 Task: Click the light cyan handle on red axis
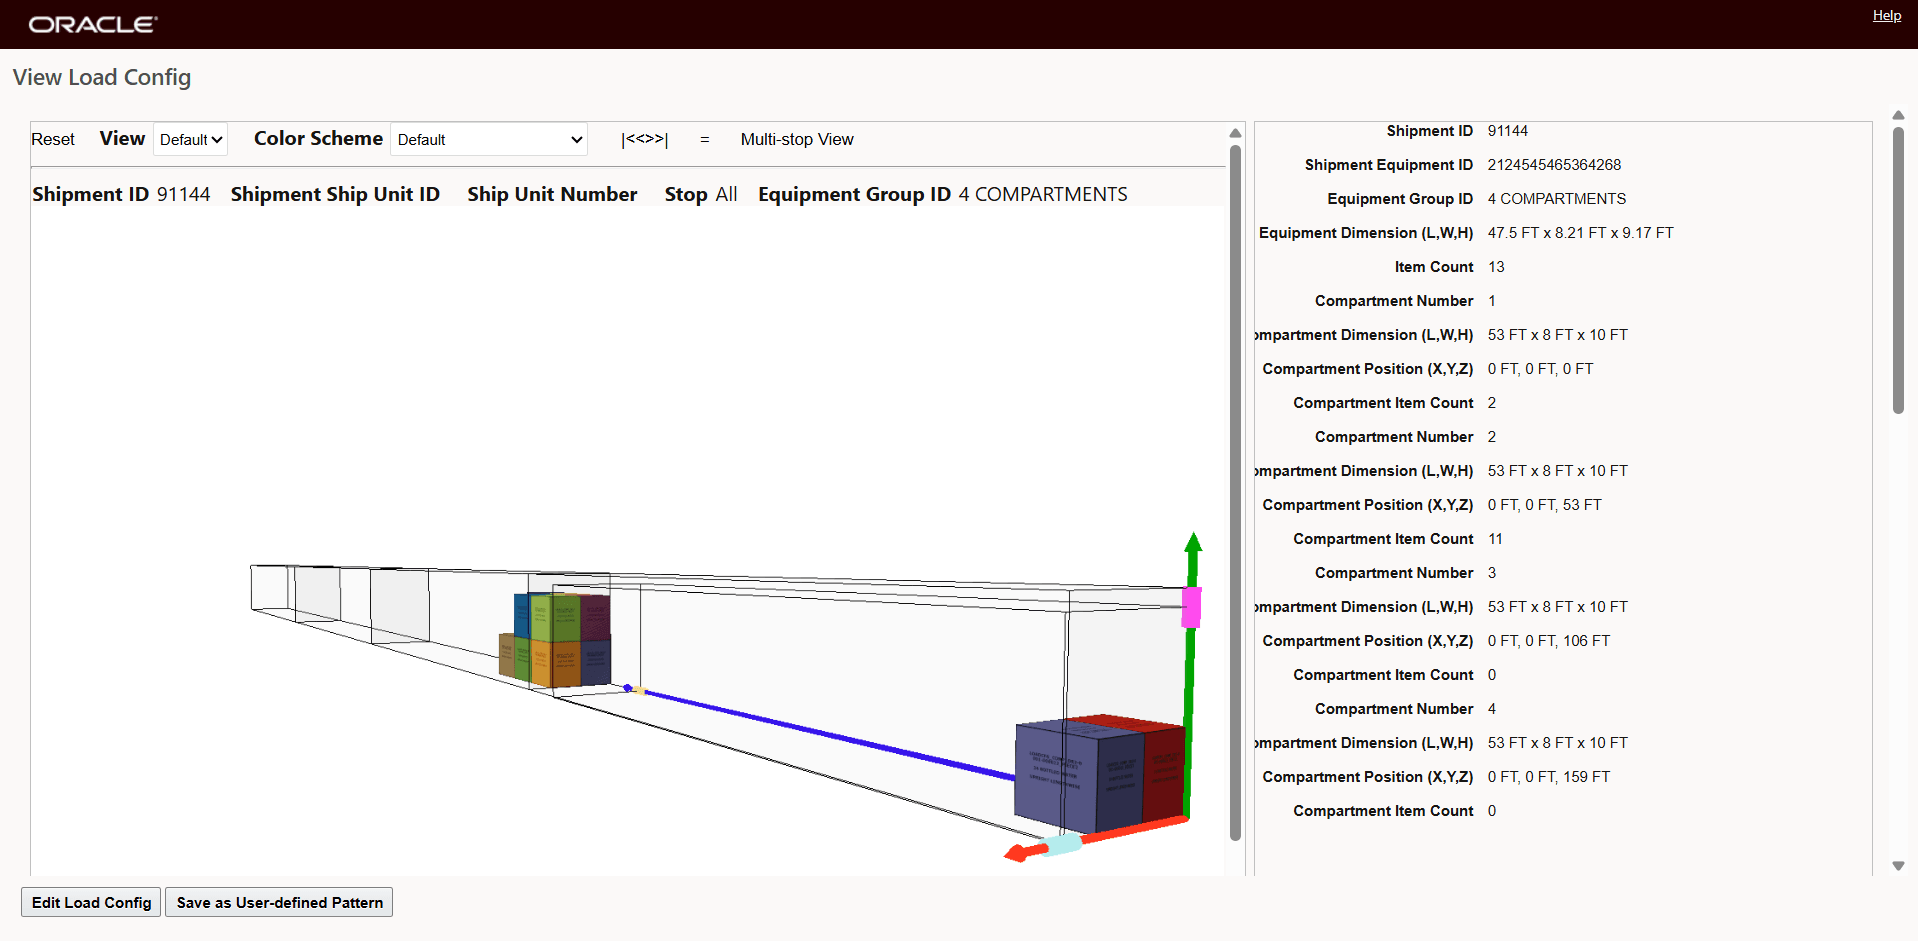[1063, 844]
